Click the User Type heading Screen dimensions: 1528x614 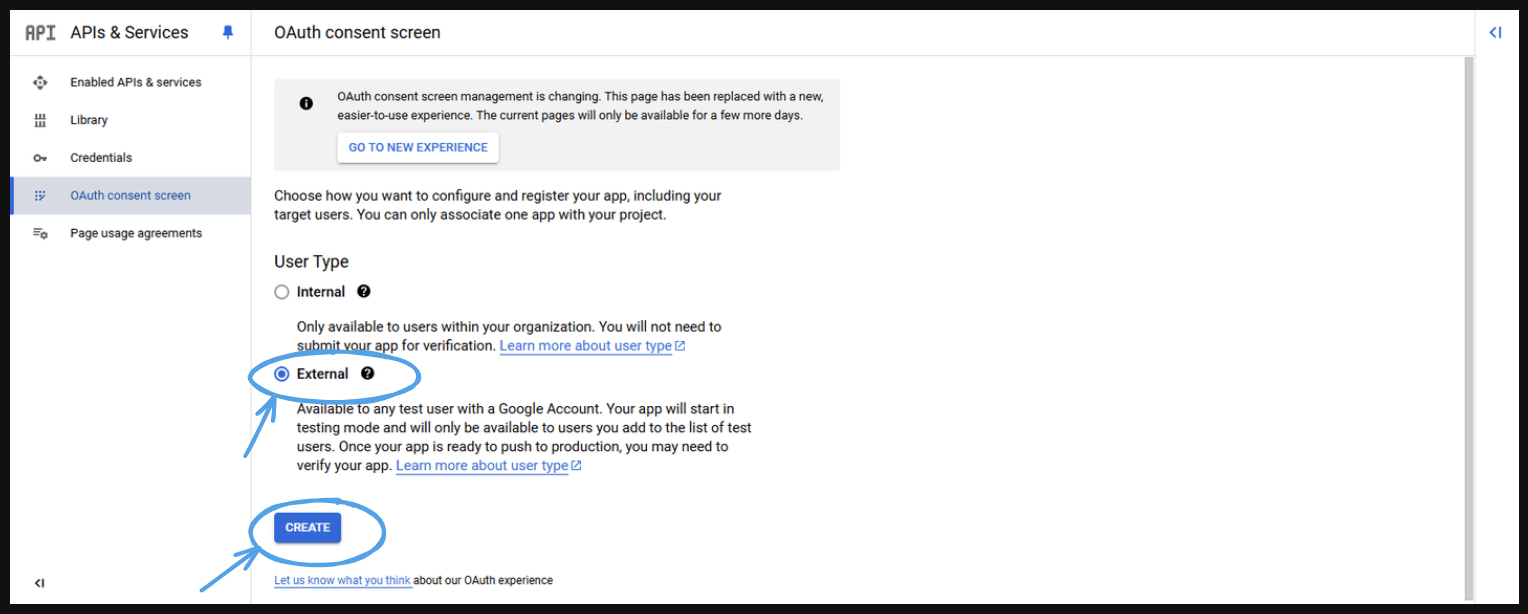[311, 262]
